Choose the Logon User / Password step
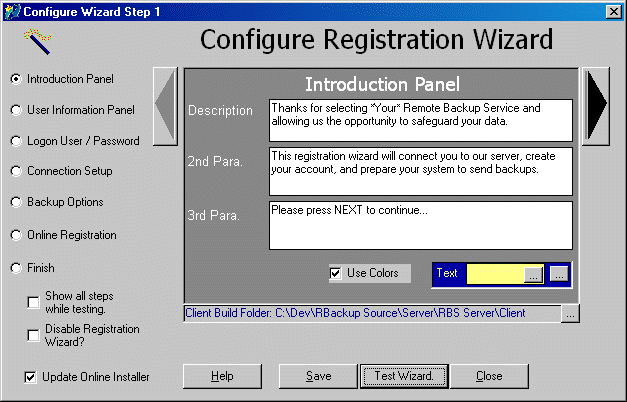 coord(15,141)
